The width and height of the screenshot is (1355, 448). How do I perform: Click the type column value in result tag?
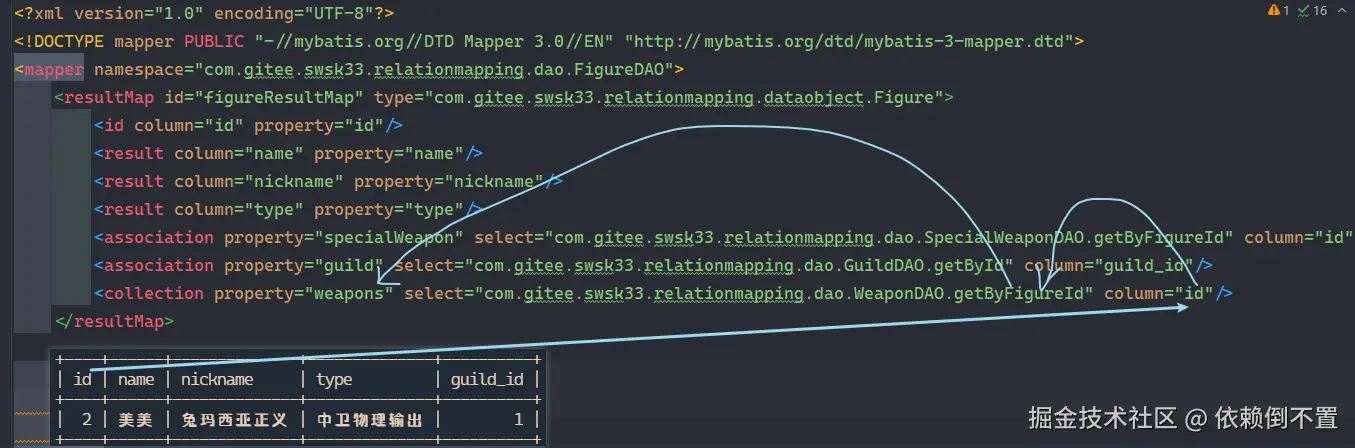click(x=269, y=210)
